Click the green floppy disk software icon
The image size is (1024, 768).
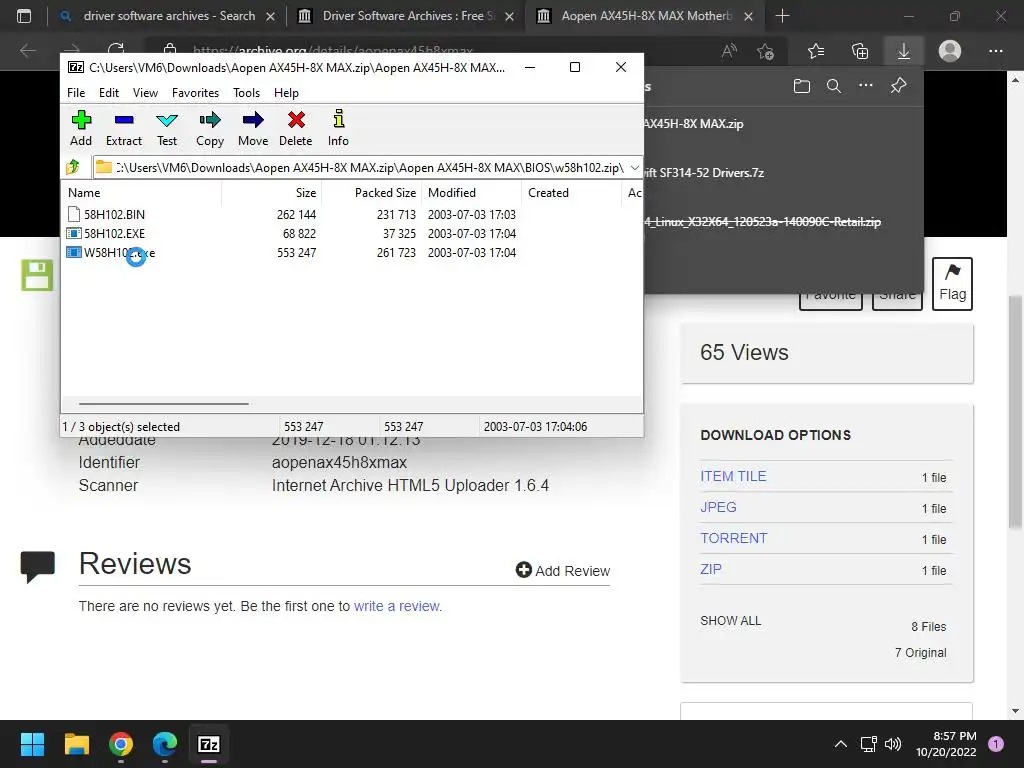click(x=37, y=275)
